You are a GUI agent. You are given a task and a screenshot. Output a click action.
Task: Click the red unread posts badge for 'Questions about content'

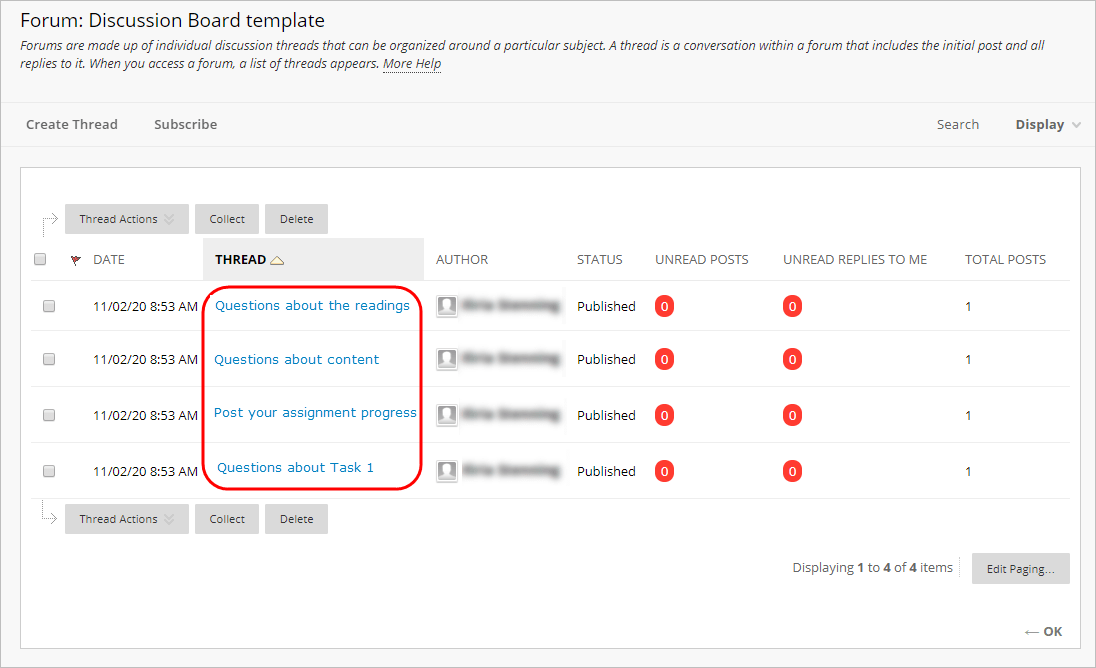click(664, 358)
